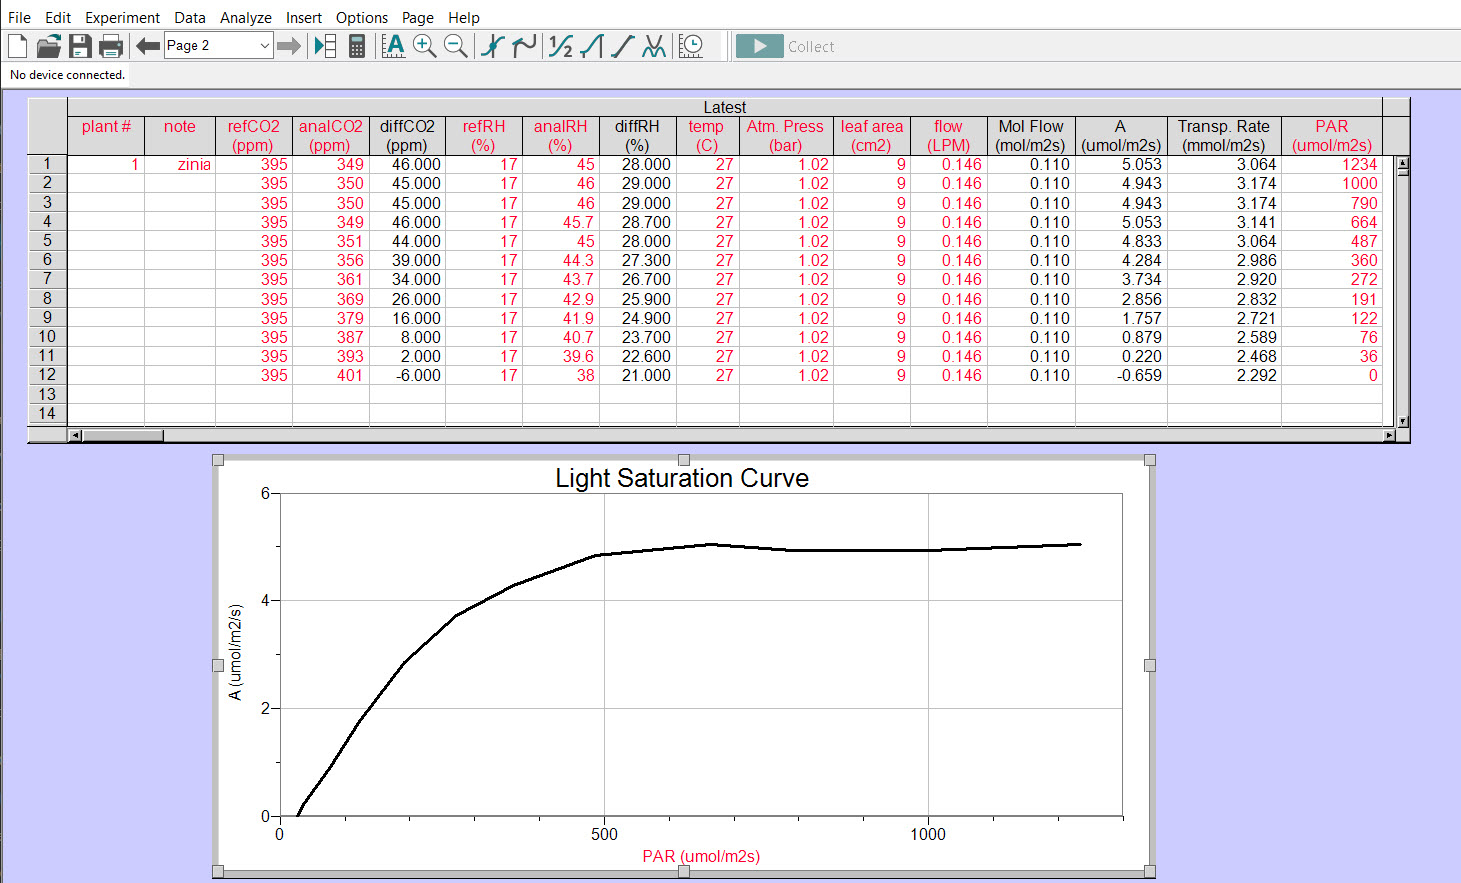Open the Data Collection clock icon
The image size is (1461, 883).
click(691, 46)
